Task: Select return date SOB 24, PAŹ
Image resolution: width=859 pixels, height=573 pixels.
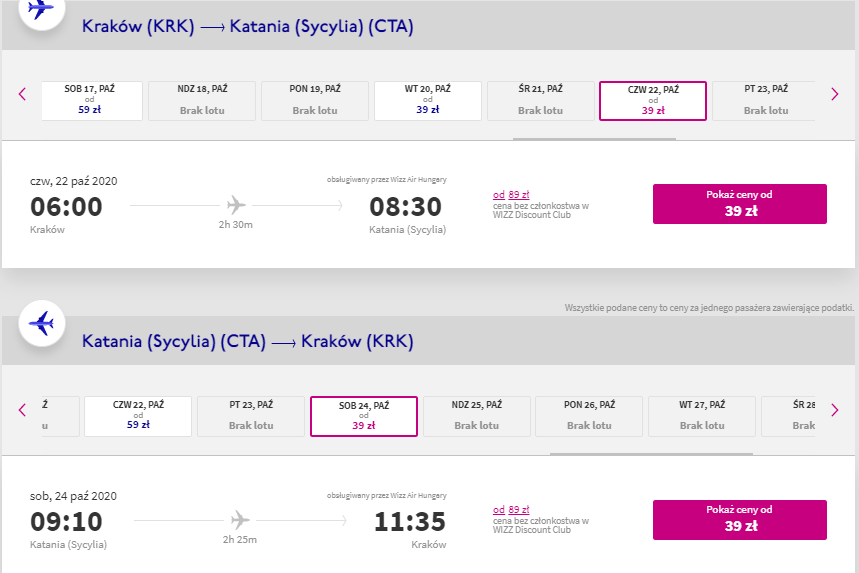Action: point(364,416)
